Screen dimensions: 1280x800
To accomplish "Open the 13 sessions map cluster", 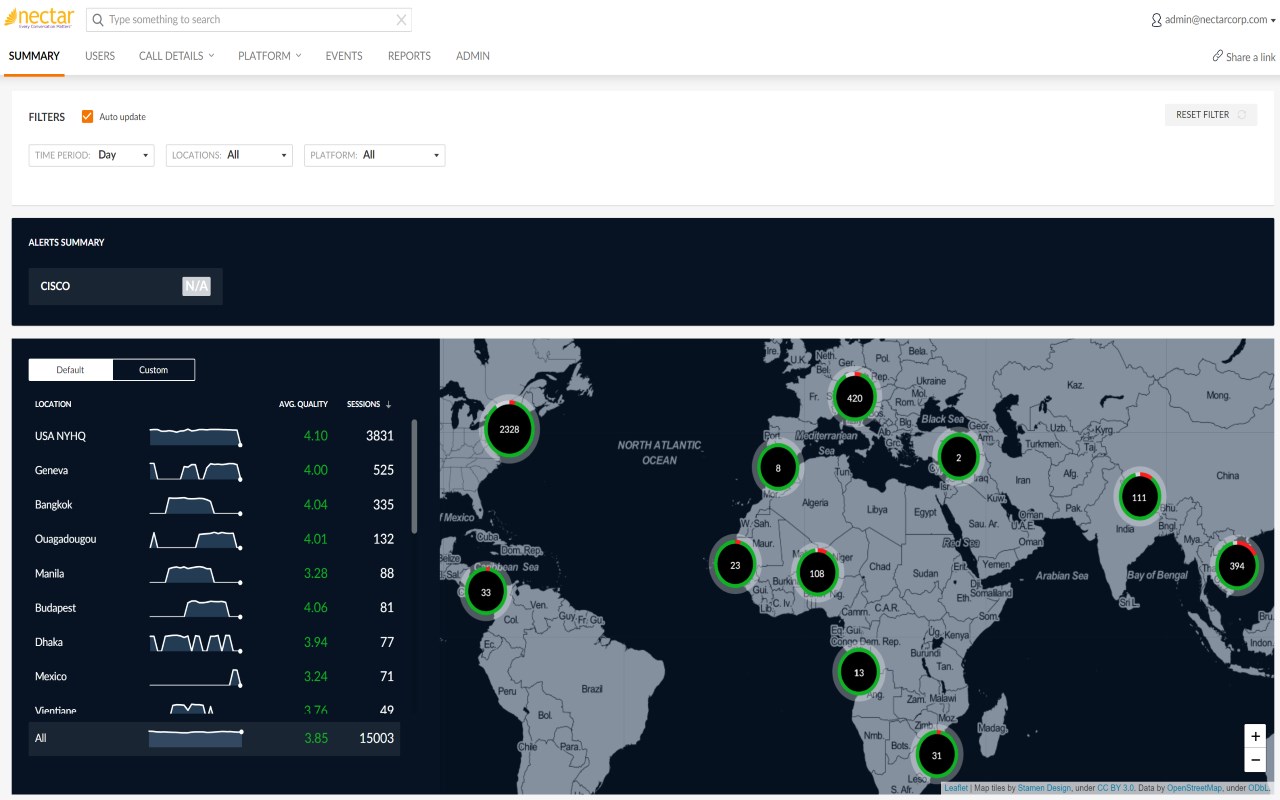I will click(859, 673).
